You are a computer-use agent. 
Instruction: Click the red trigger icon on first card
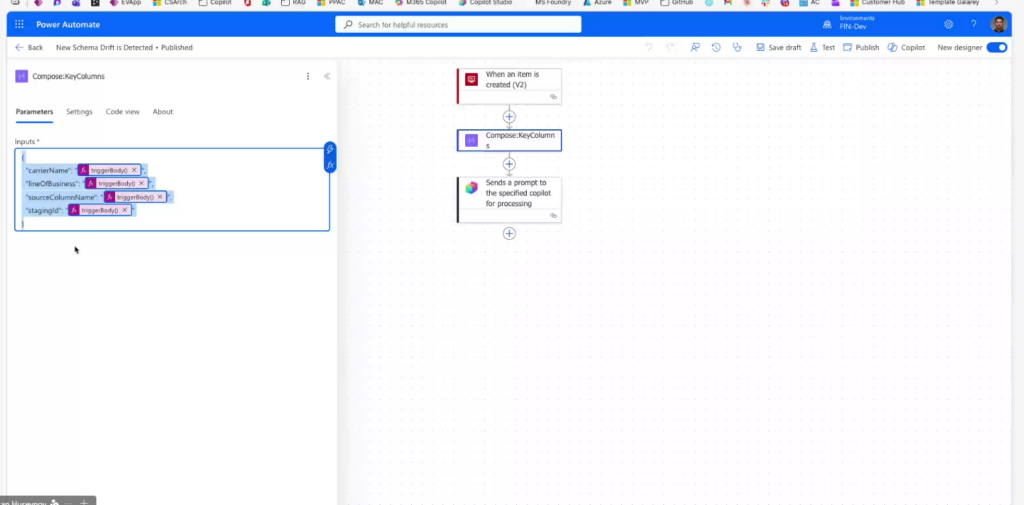(472, 80)
